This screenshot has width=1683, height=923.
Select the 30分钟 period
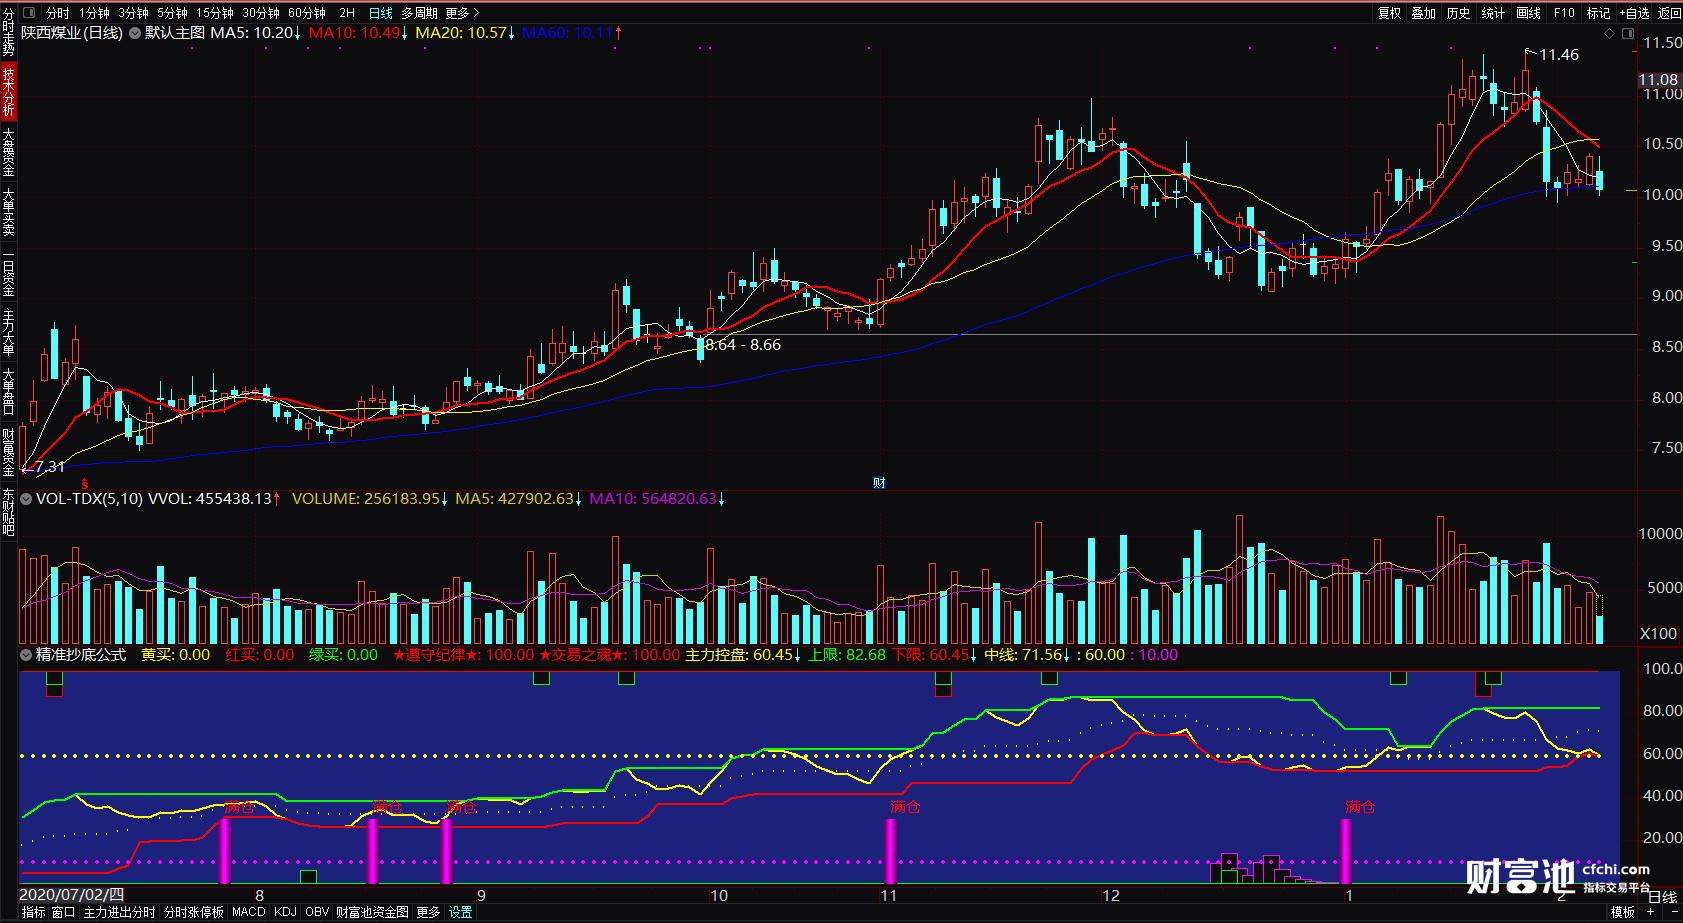click(x=261, y=13)
